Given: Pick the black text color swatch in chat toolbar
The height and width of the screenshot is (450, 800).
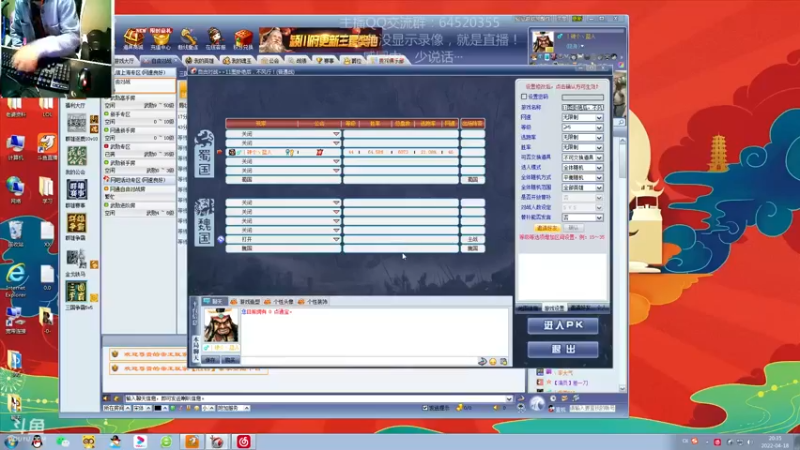Looking at the screenshot, I should [158, 408].
